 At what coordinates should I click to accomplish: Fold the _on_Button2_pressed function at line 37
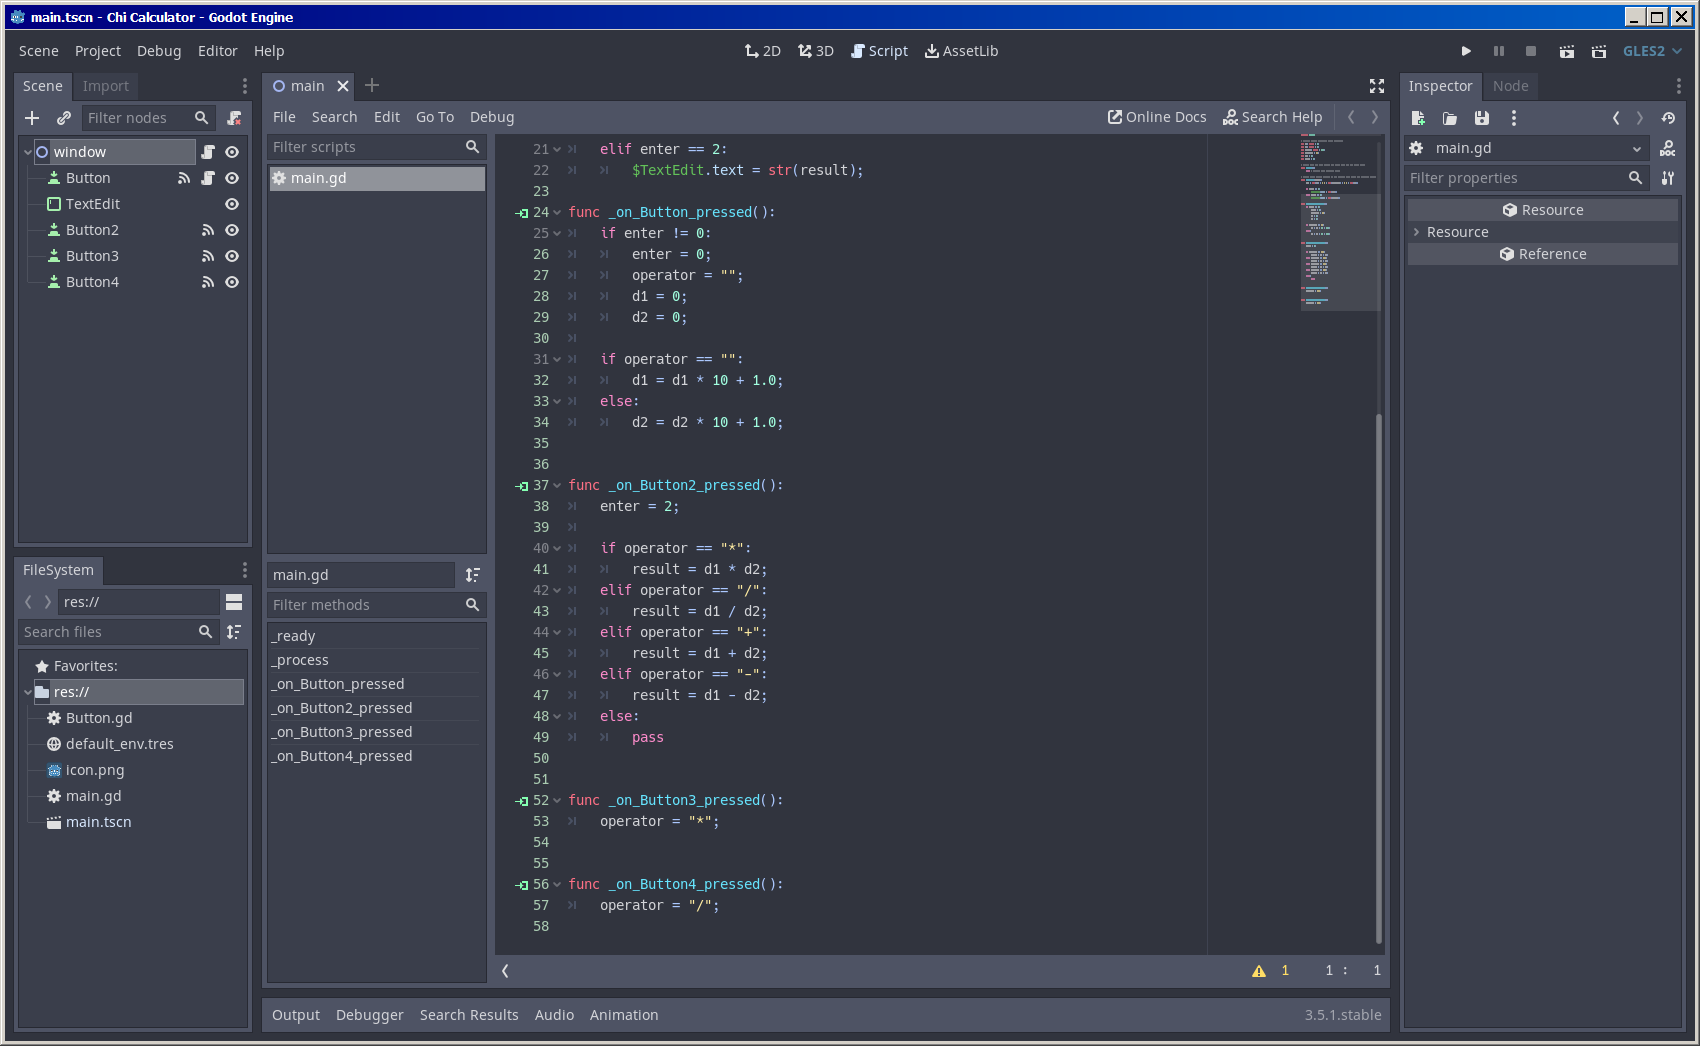tap(557, 486)
